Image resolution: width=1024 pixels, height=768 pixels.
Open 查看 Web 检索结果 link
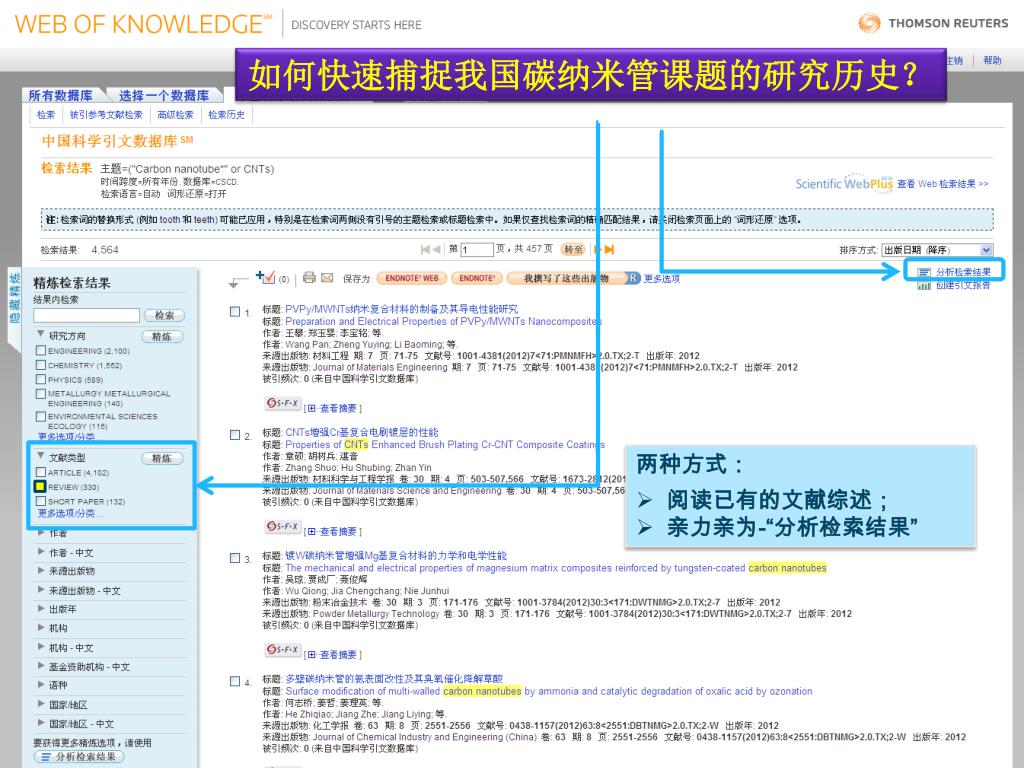942,184
